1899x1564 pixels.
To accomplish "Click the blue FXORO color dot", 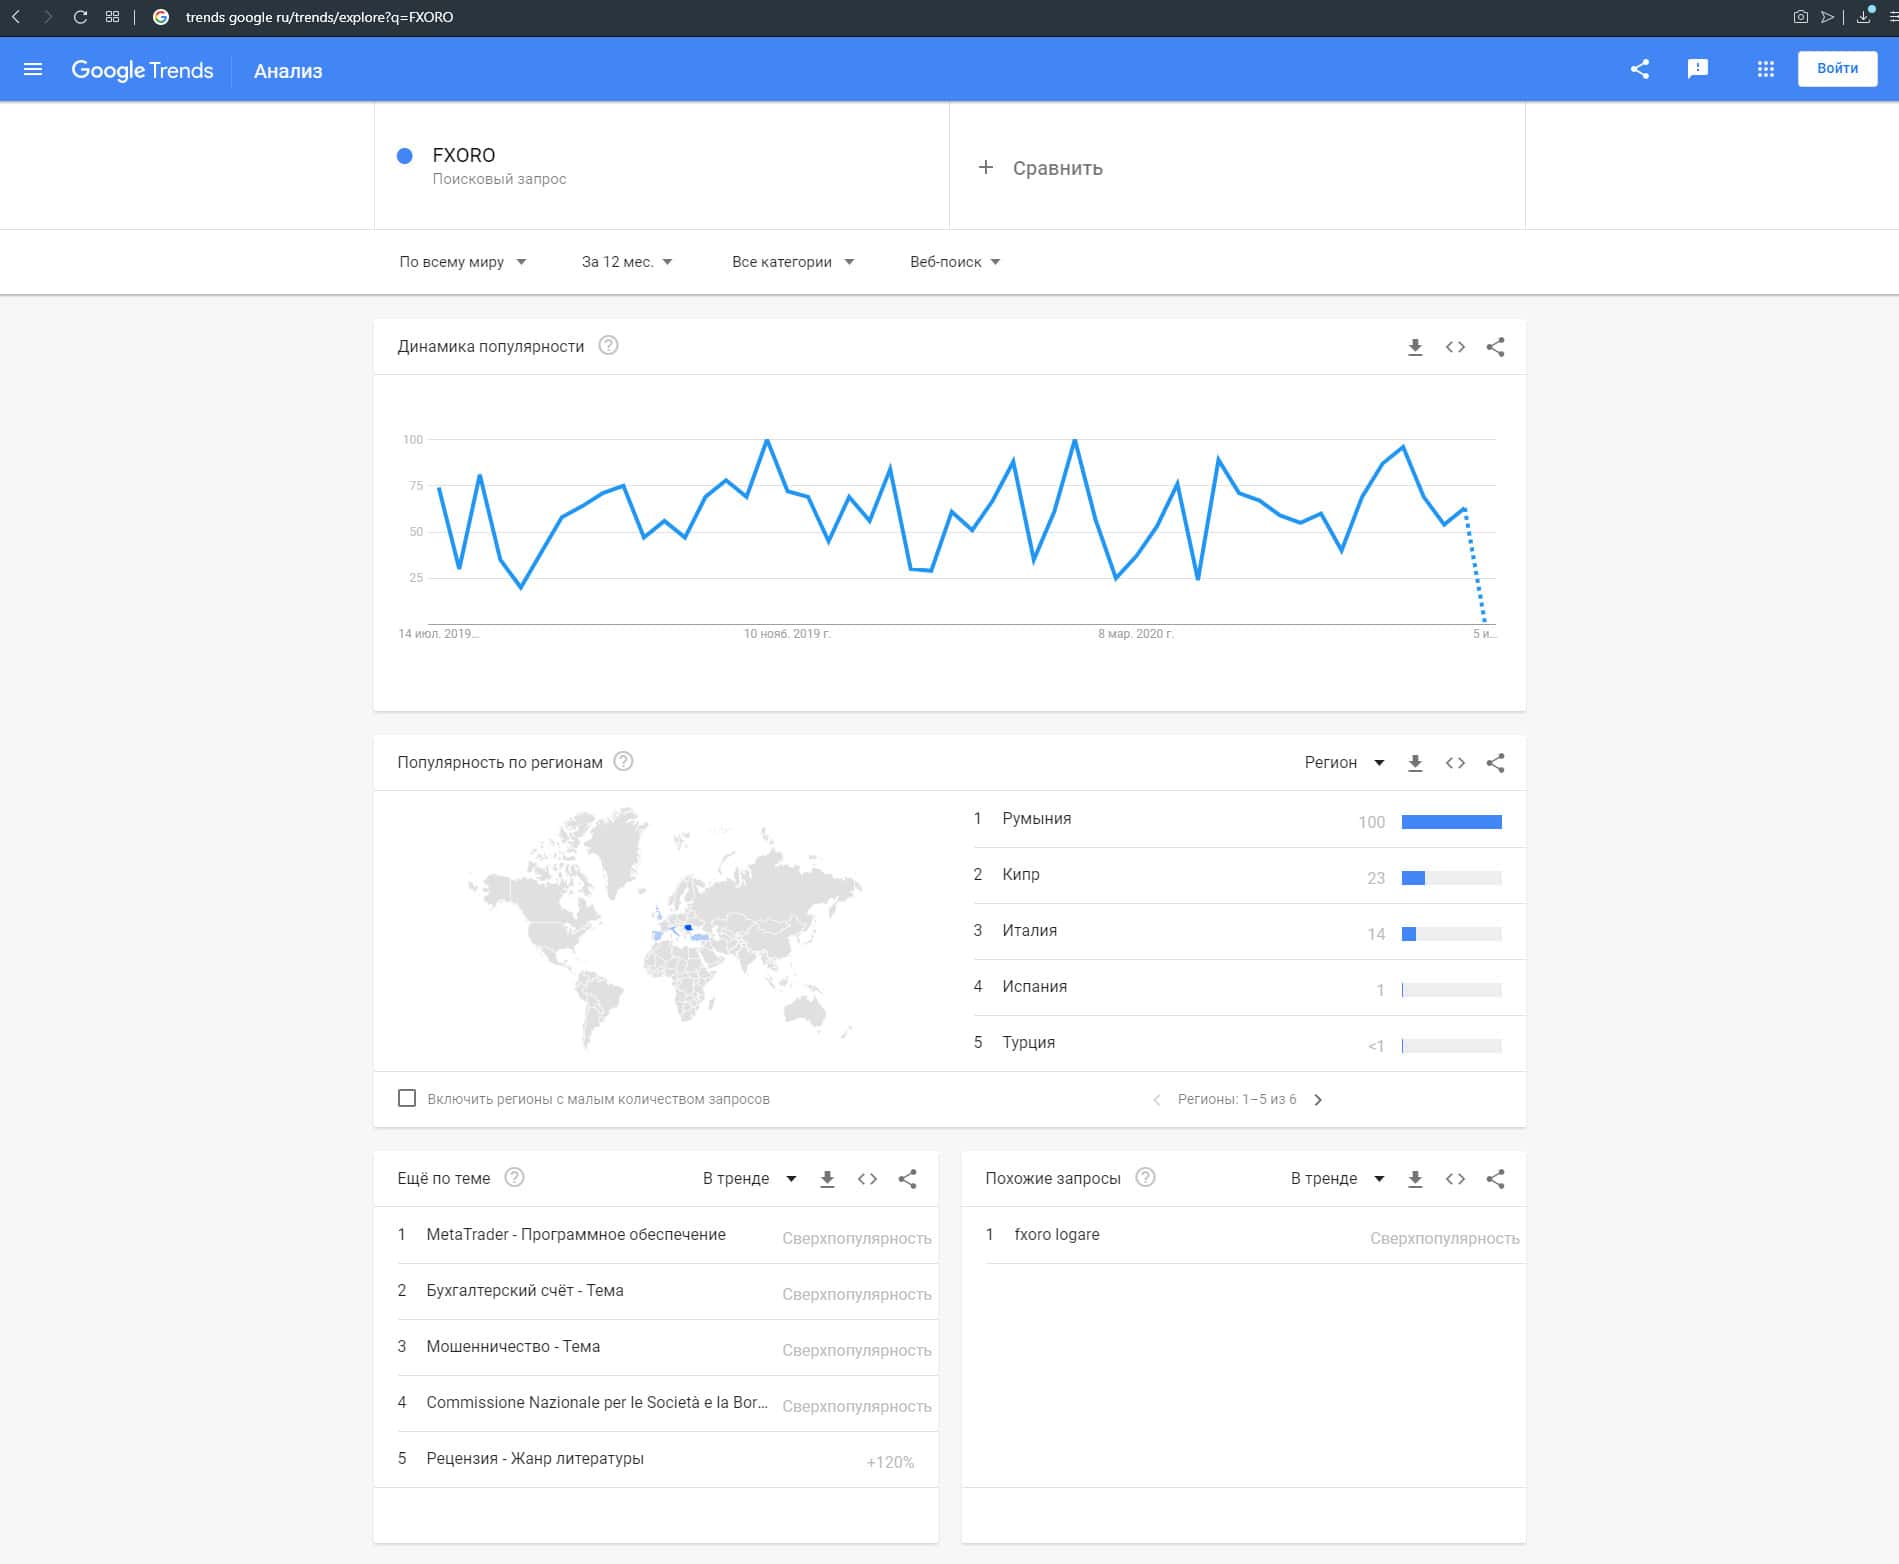I will coord(405,156).
